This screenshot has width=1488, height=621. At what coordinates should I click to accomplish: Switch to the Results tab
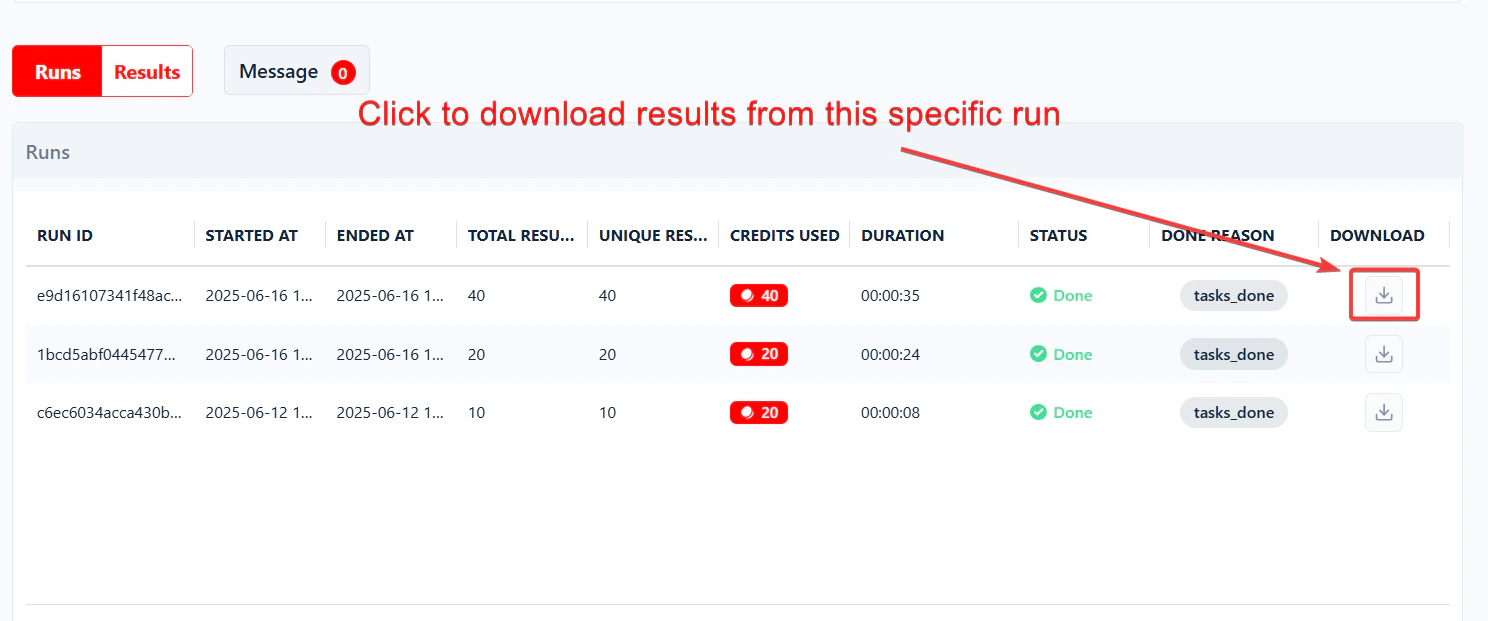coord(147,72)
